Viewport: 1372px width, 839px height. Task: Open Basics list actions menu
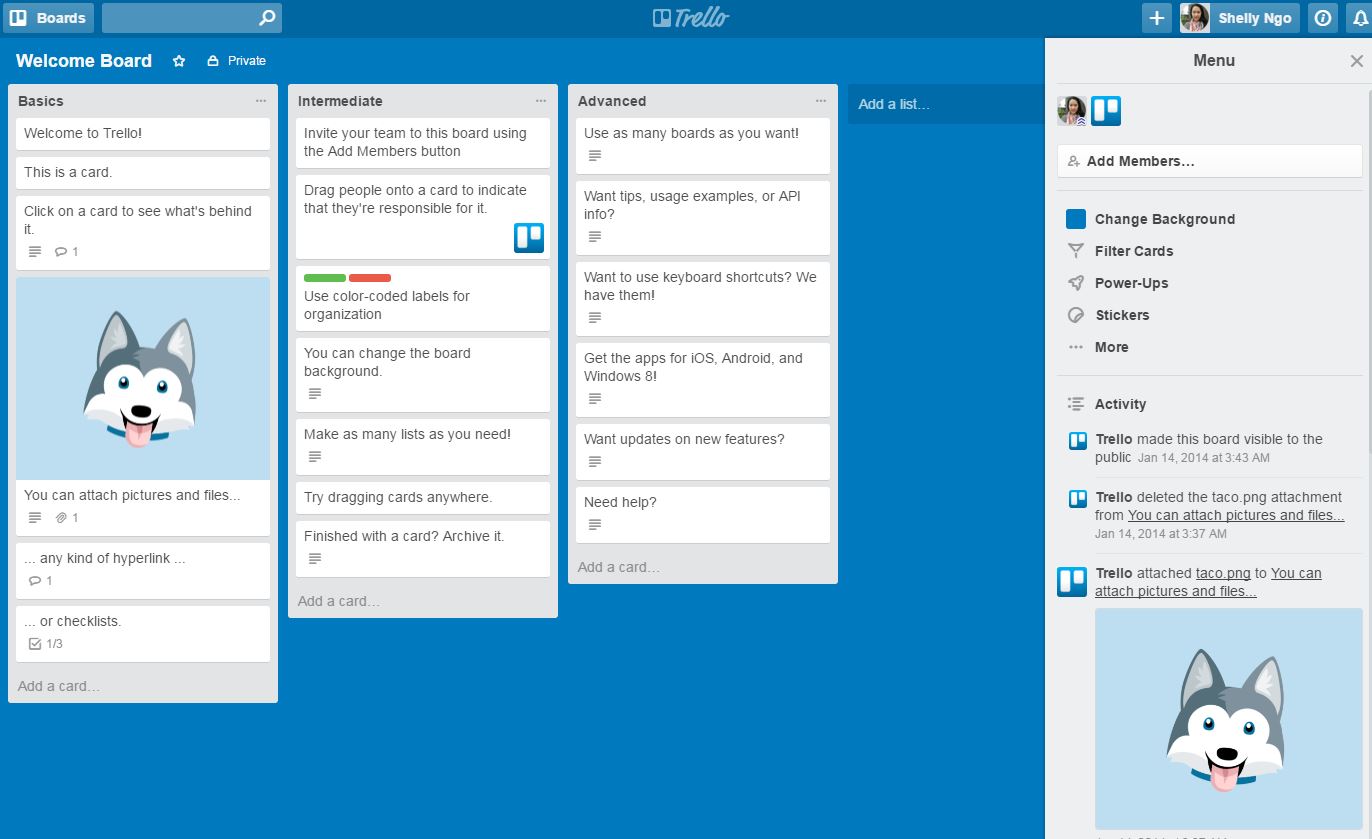pyautogui.click(x=261, y=101)
